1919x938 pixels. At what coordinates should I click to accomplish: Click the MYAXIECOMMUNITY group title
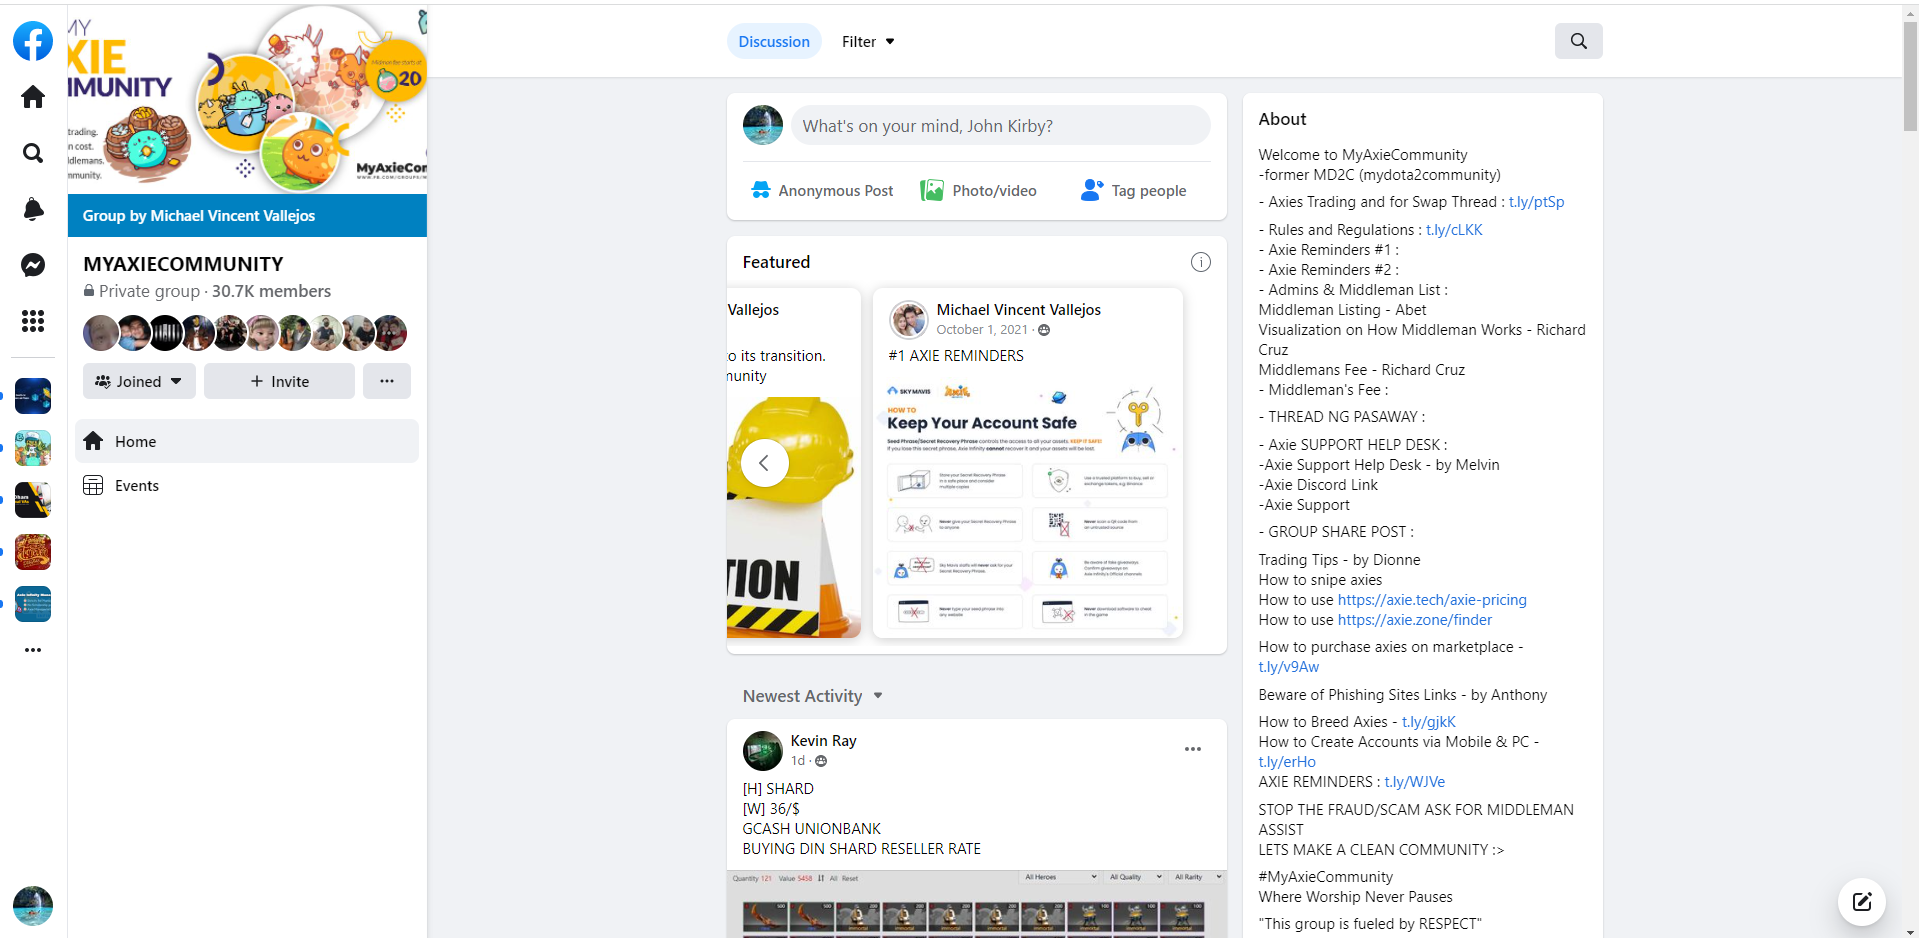point(183,264)
